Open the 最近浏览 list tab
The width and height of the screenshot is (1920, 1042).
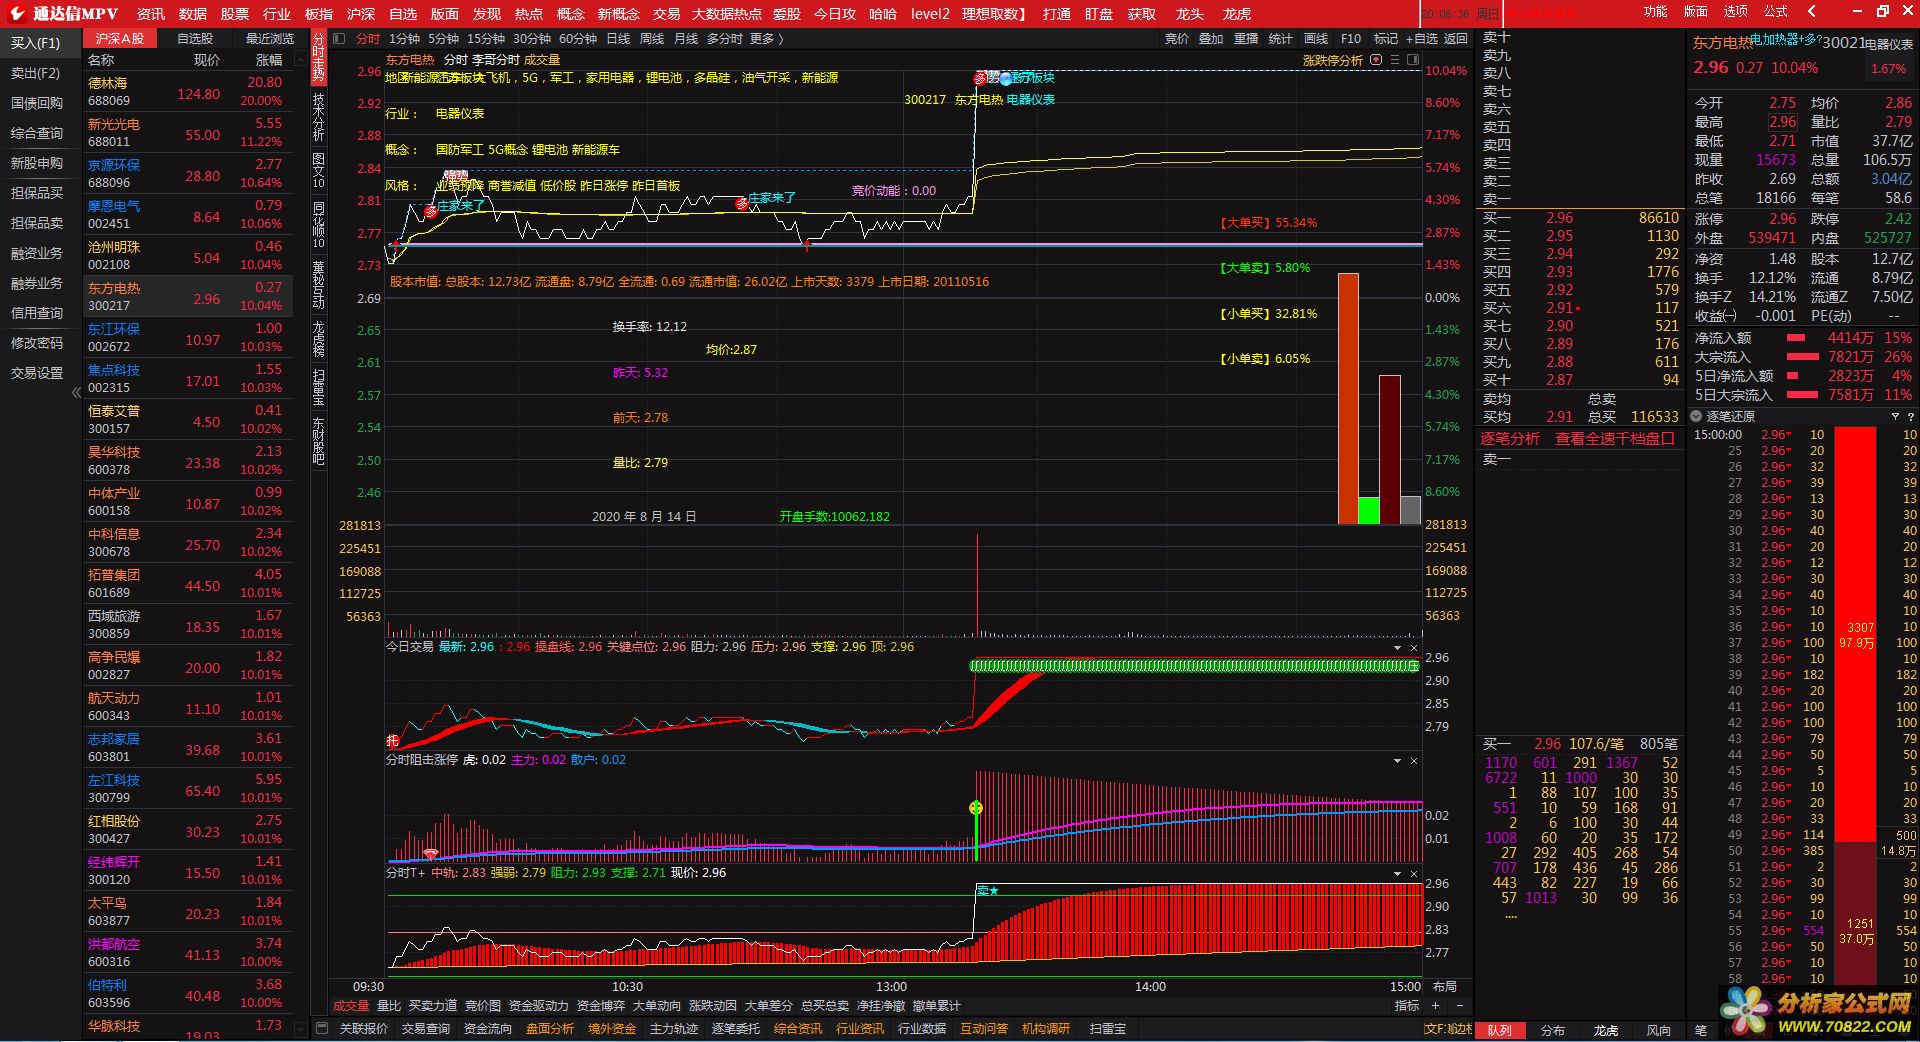pos(270,39)
